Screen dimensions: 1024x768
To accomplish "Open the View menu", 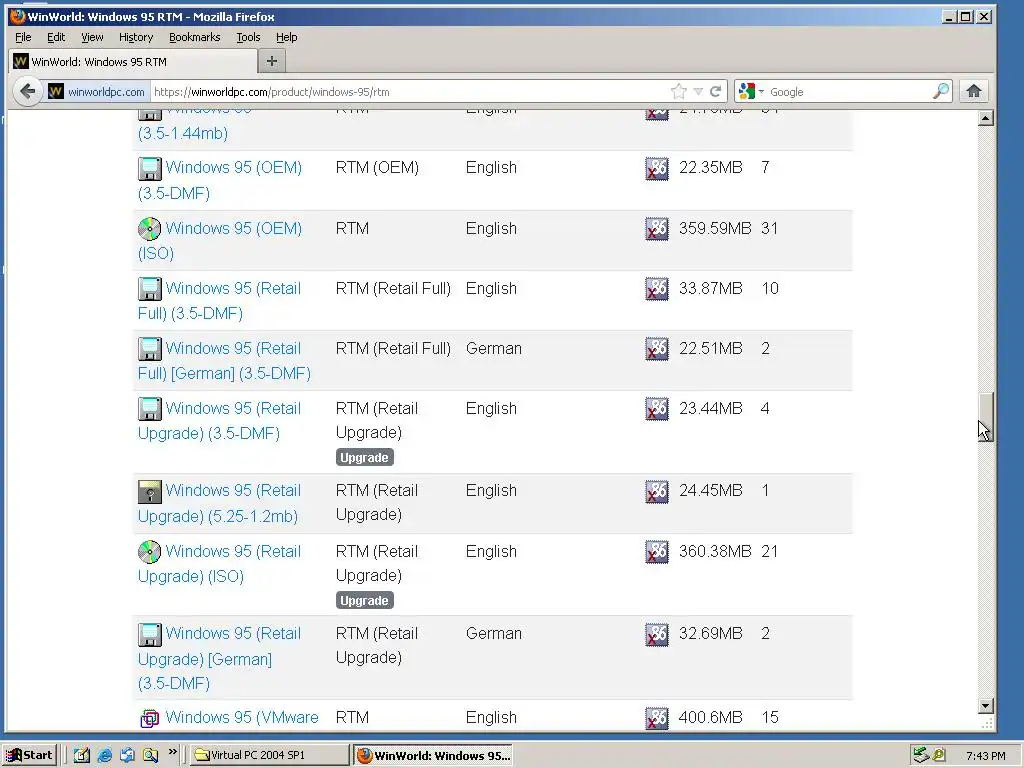I will 92,37.
